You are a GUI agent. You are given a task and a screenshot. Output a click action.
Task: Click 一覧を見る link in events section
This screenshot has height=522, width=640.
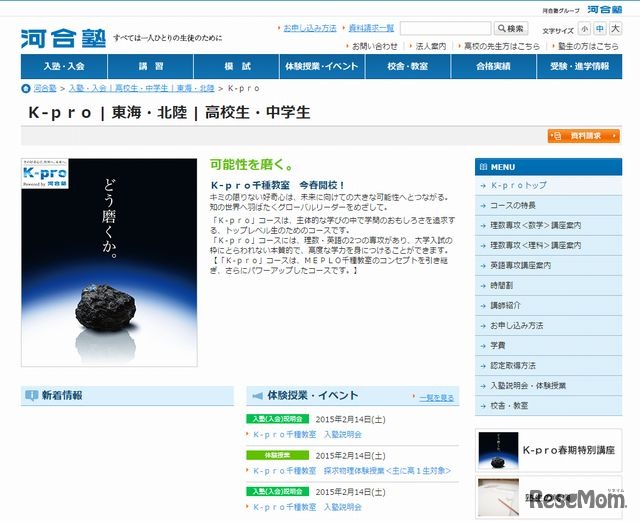[x=436, y=398]
